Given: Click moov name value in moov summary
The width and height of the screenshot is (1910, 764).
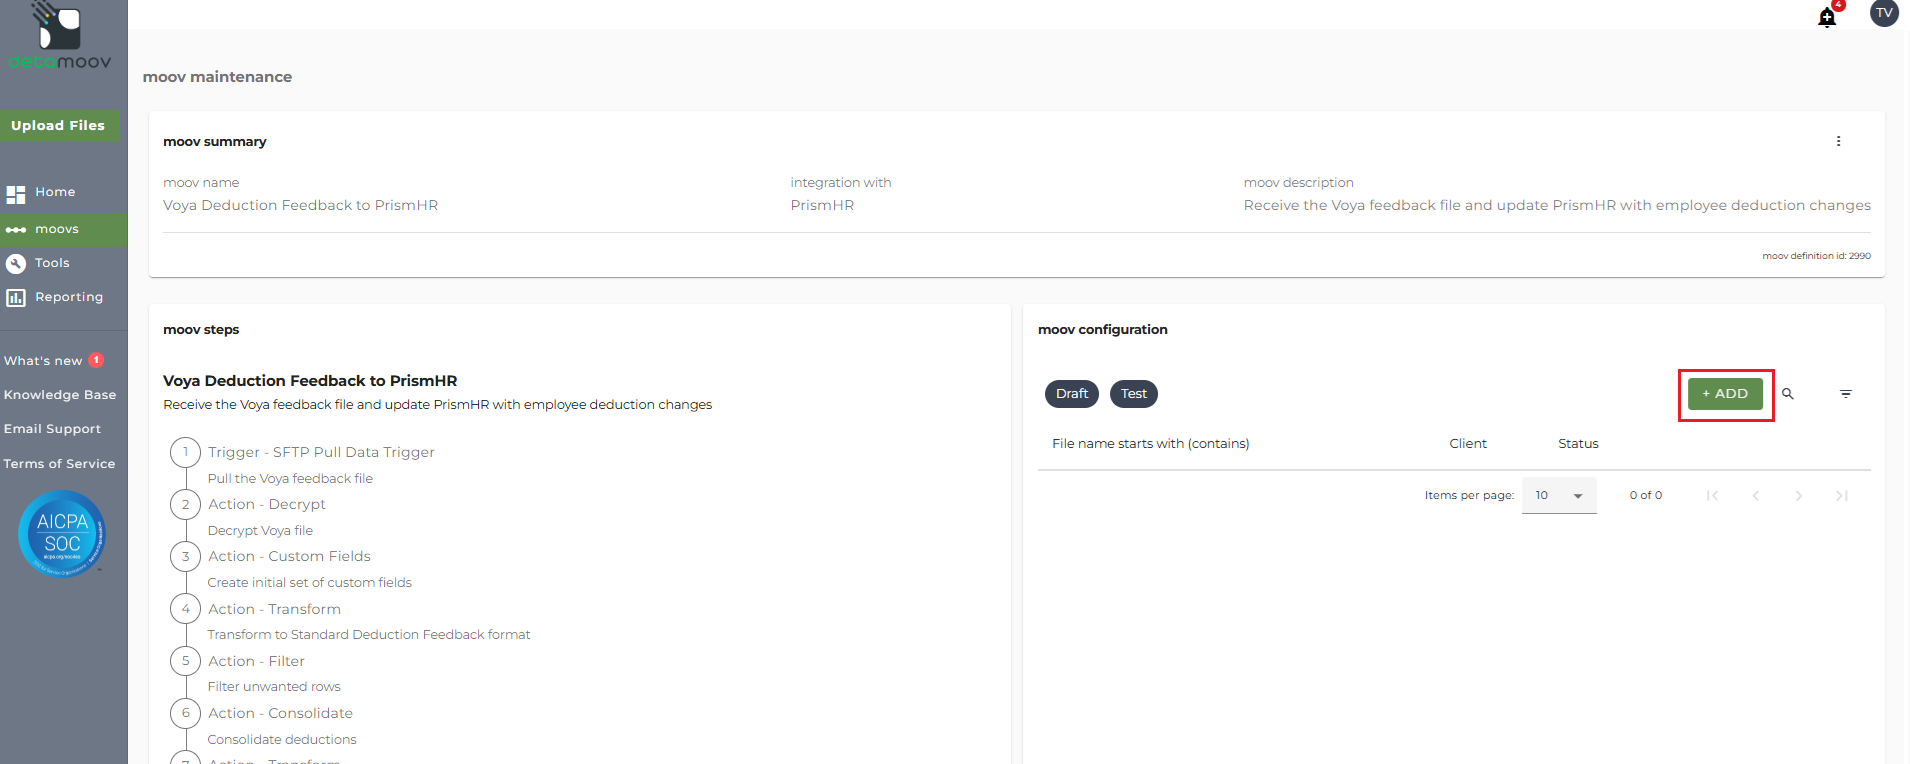Looking at the screenshot, I should 300,205.
